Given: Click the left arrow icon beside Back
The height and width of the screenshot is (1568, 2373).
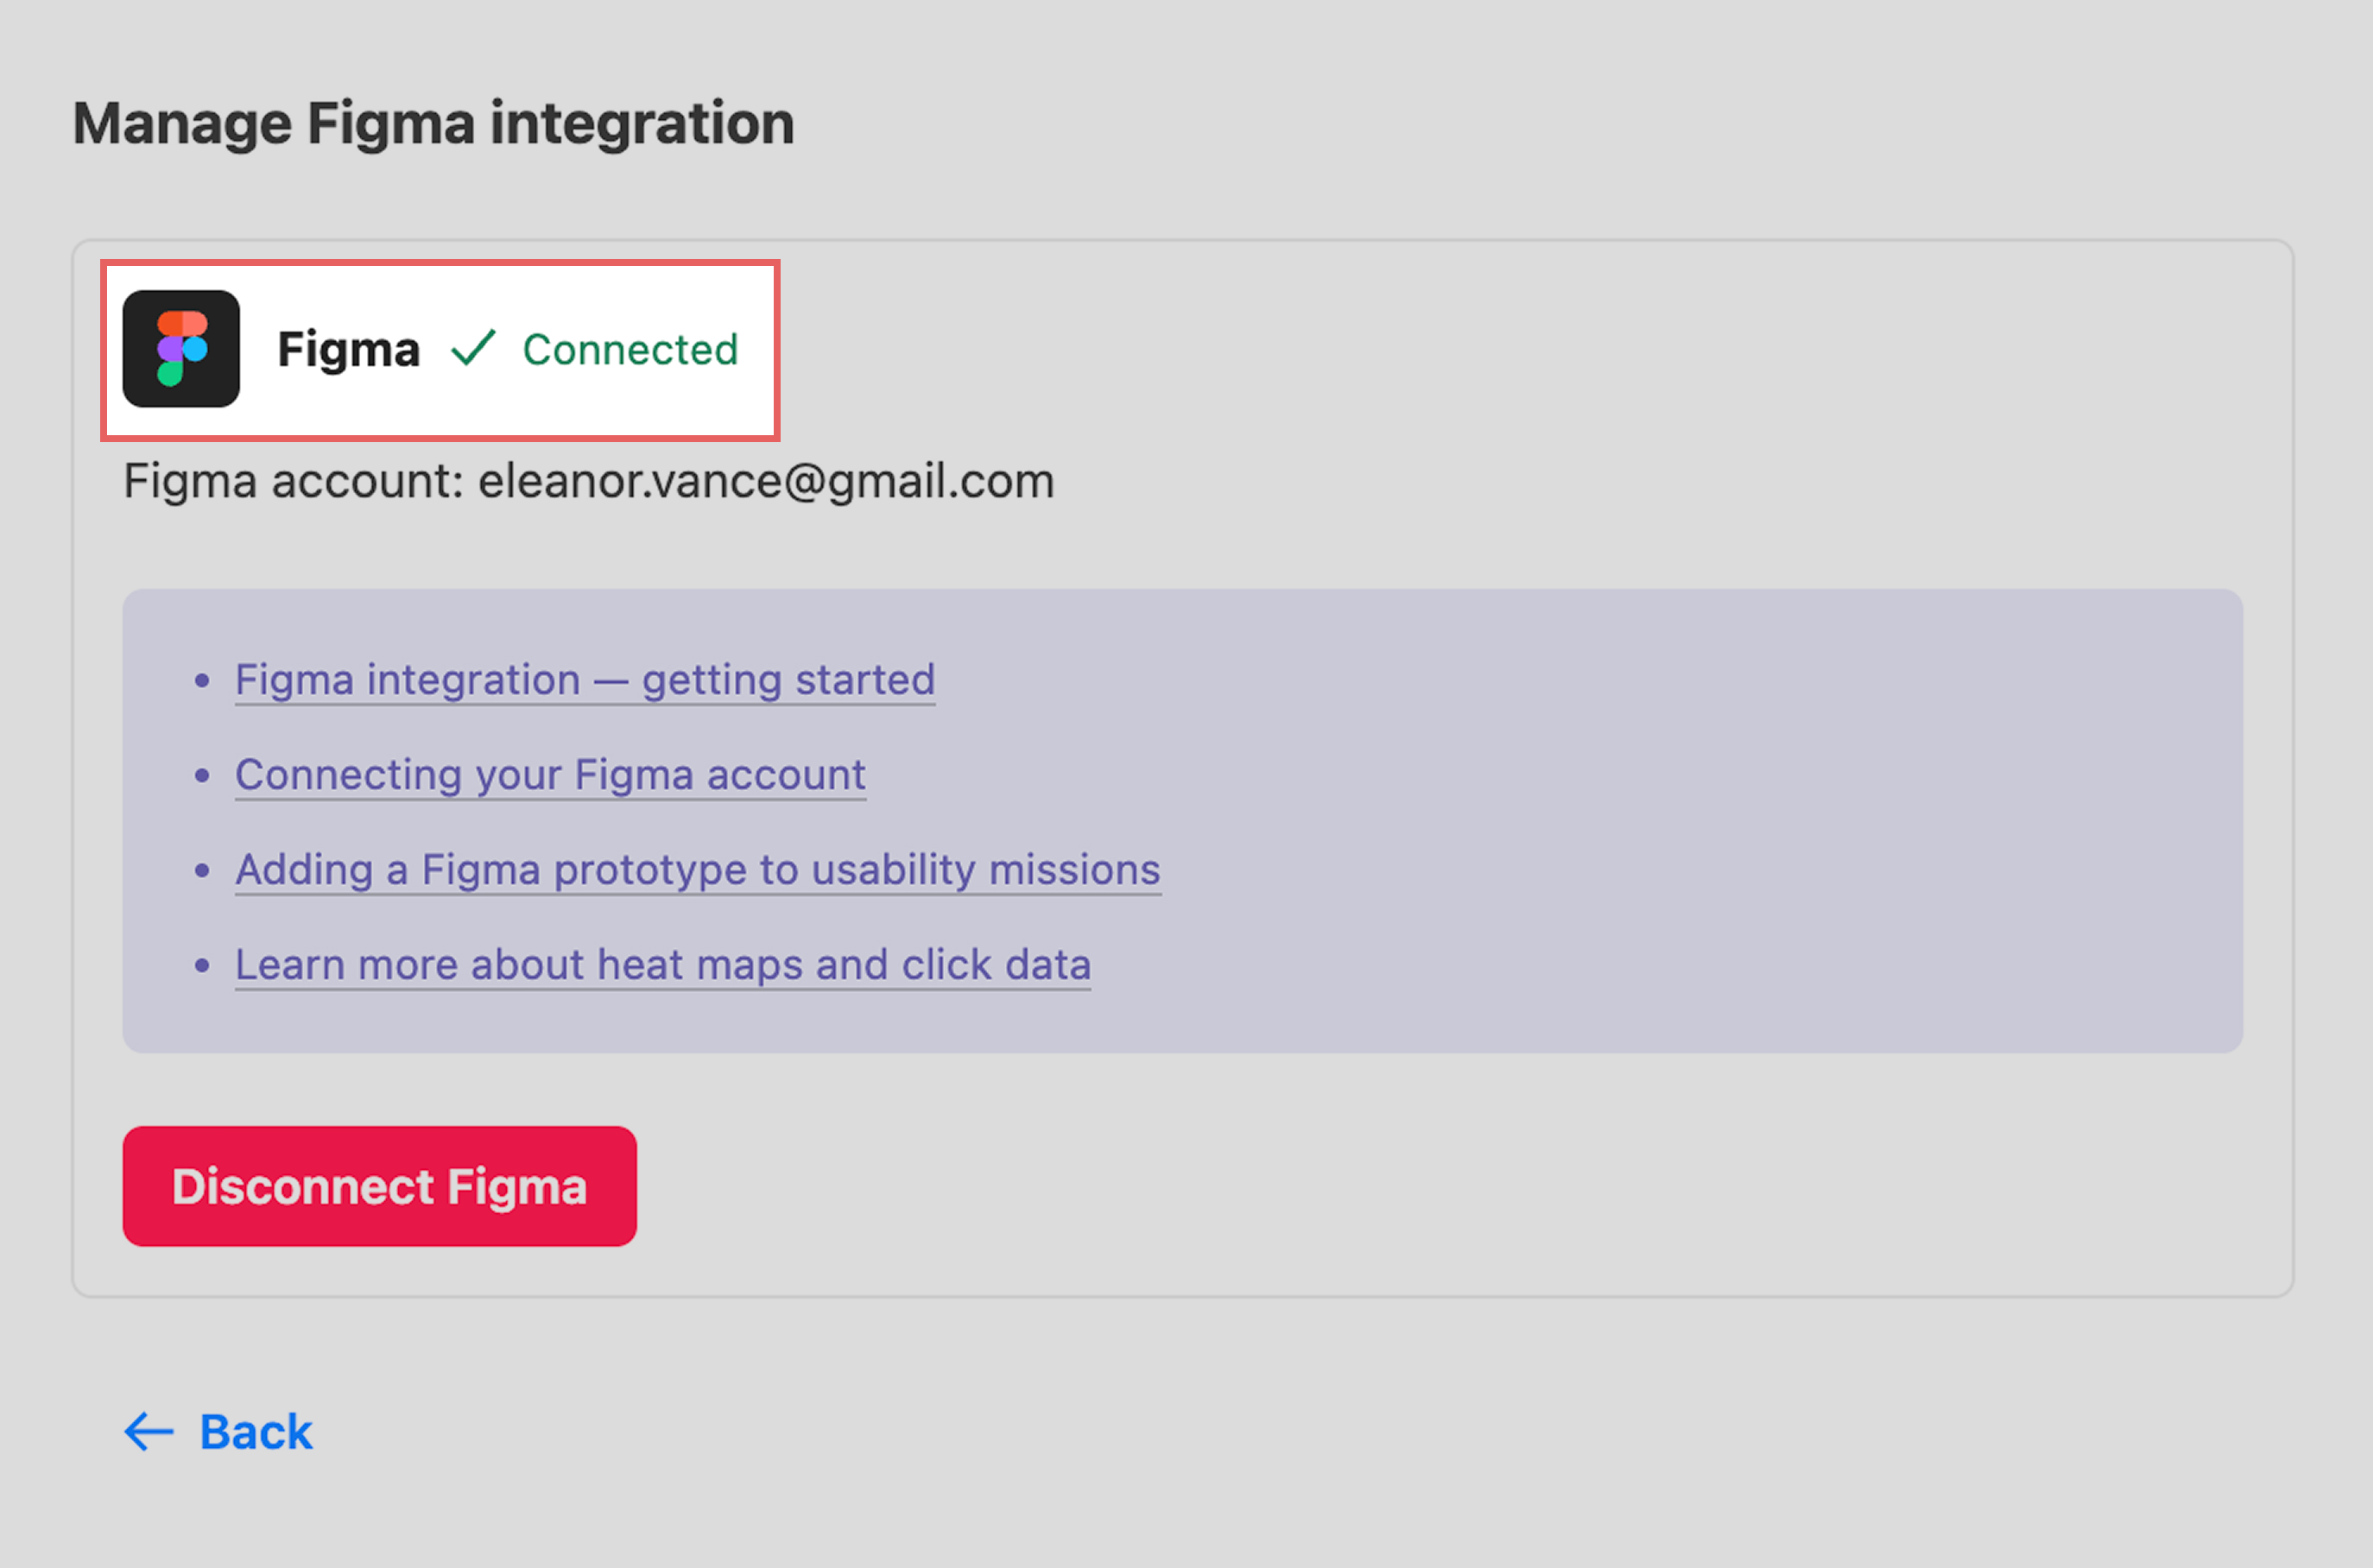Looking at the screenshot, I should (x=148, y=1431).
